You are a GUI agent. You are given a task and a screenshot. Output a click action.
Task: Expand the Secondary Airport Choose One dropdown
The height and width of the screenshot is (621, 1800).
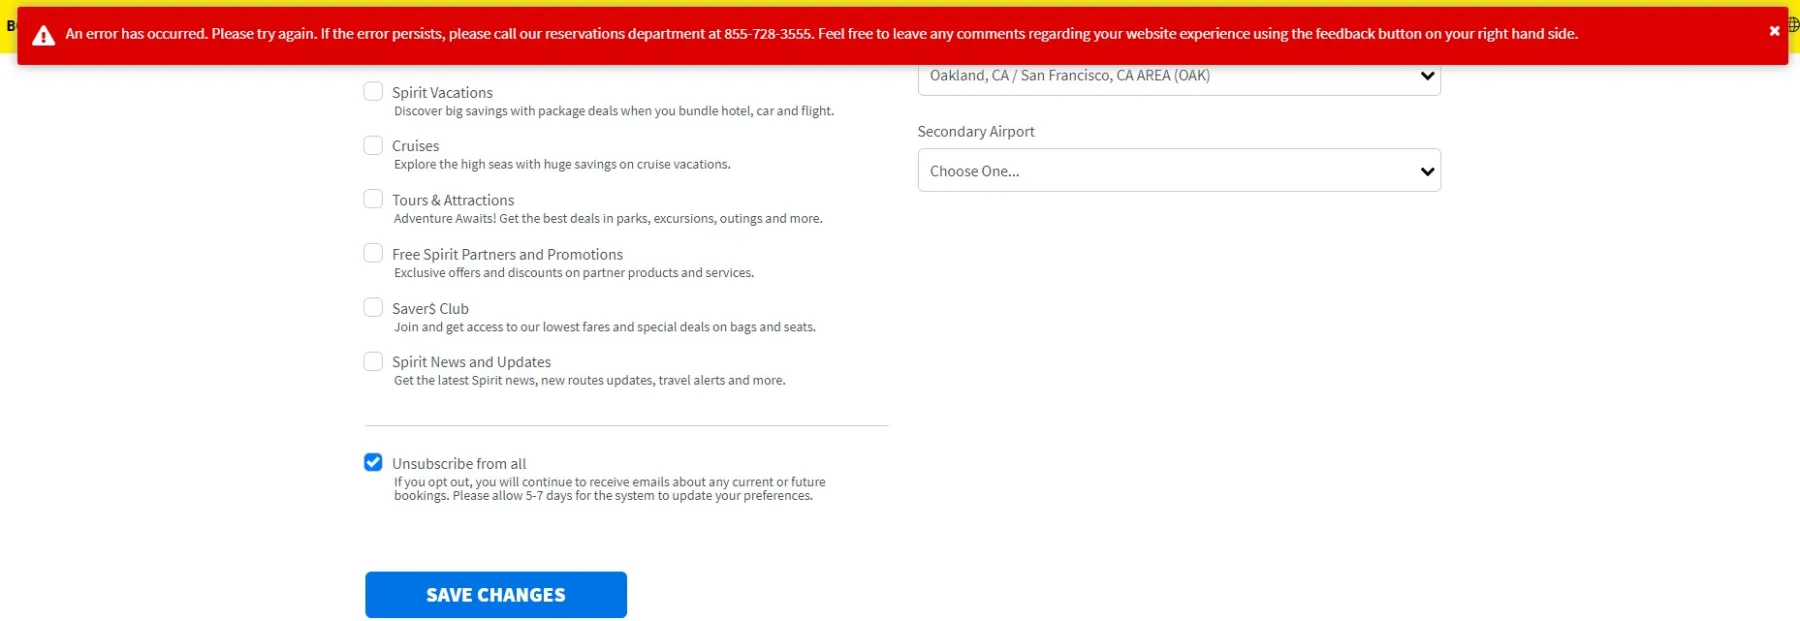[1178, 171]
